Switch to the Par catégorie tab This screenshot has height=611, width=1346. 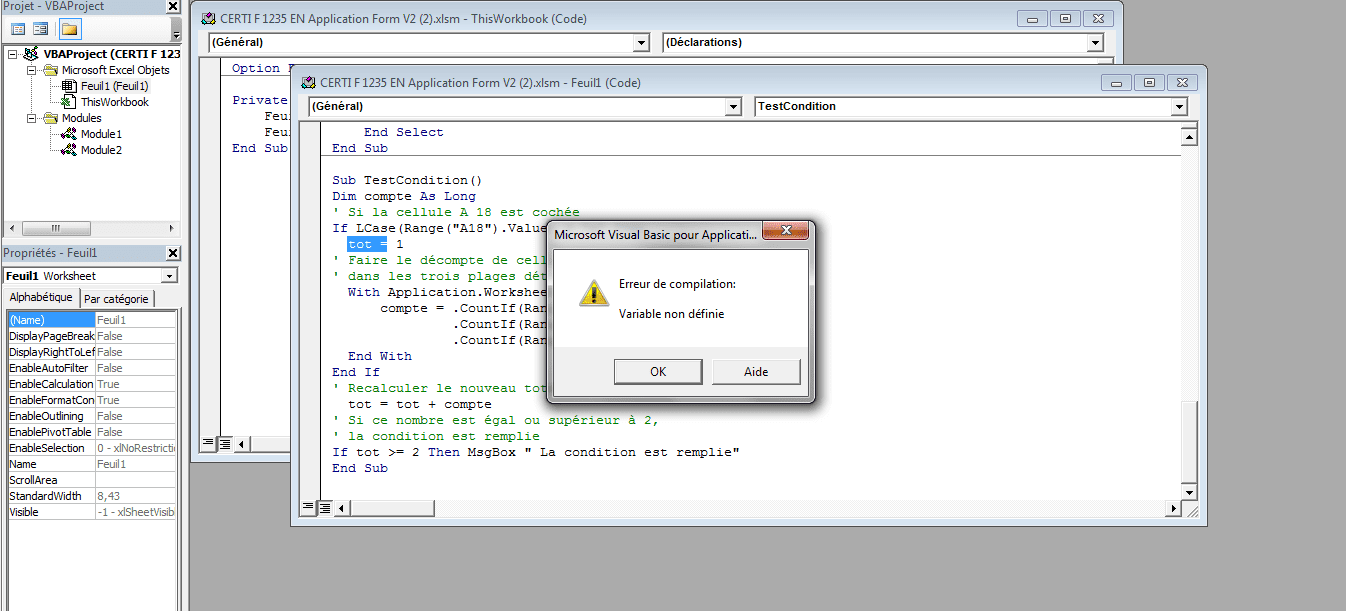coord(116,299)
